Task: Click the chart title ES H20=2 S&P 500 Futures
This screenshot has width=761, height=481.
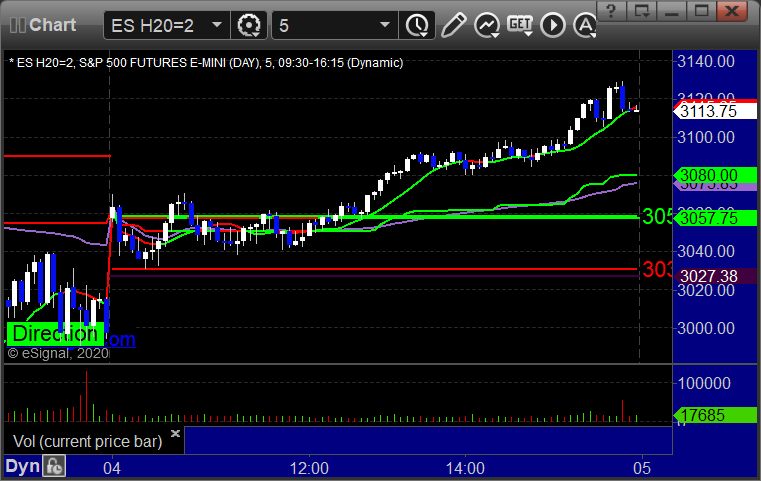Action: click(x=206, y=63)
